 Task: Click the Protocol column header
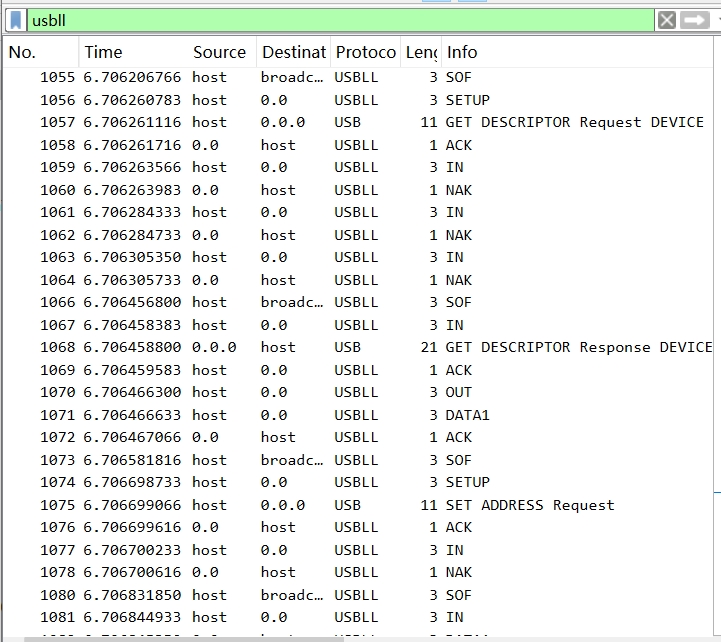pos(365,52)
